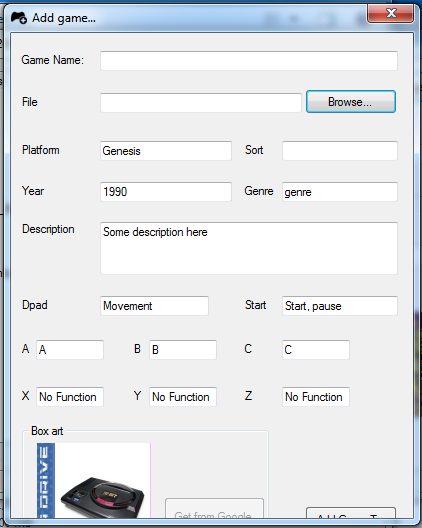Edit the Start field with Start, pause

[x=340, y=306]
